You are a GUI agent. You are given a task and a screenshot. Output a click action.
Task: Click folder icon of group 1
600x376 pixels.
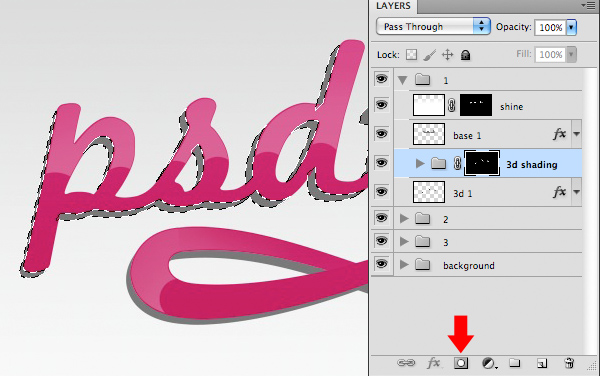[423, 80]
